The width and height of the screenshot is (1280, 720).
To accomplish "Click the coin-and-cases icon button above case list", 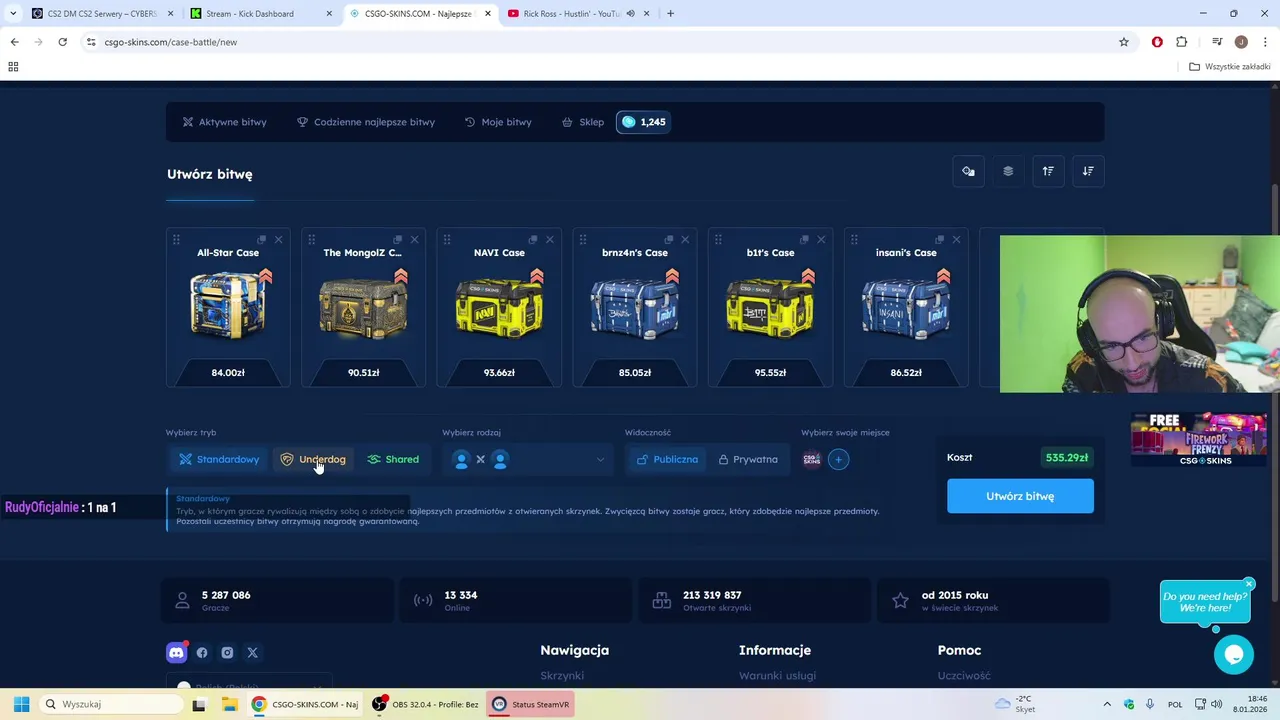I will click(x=968, y=171).
